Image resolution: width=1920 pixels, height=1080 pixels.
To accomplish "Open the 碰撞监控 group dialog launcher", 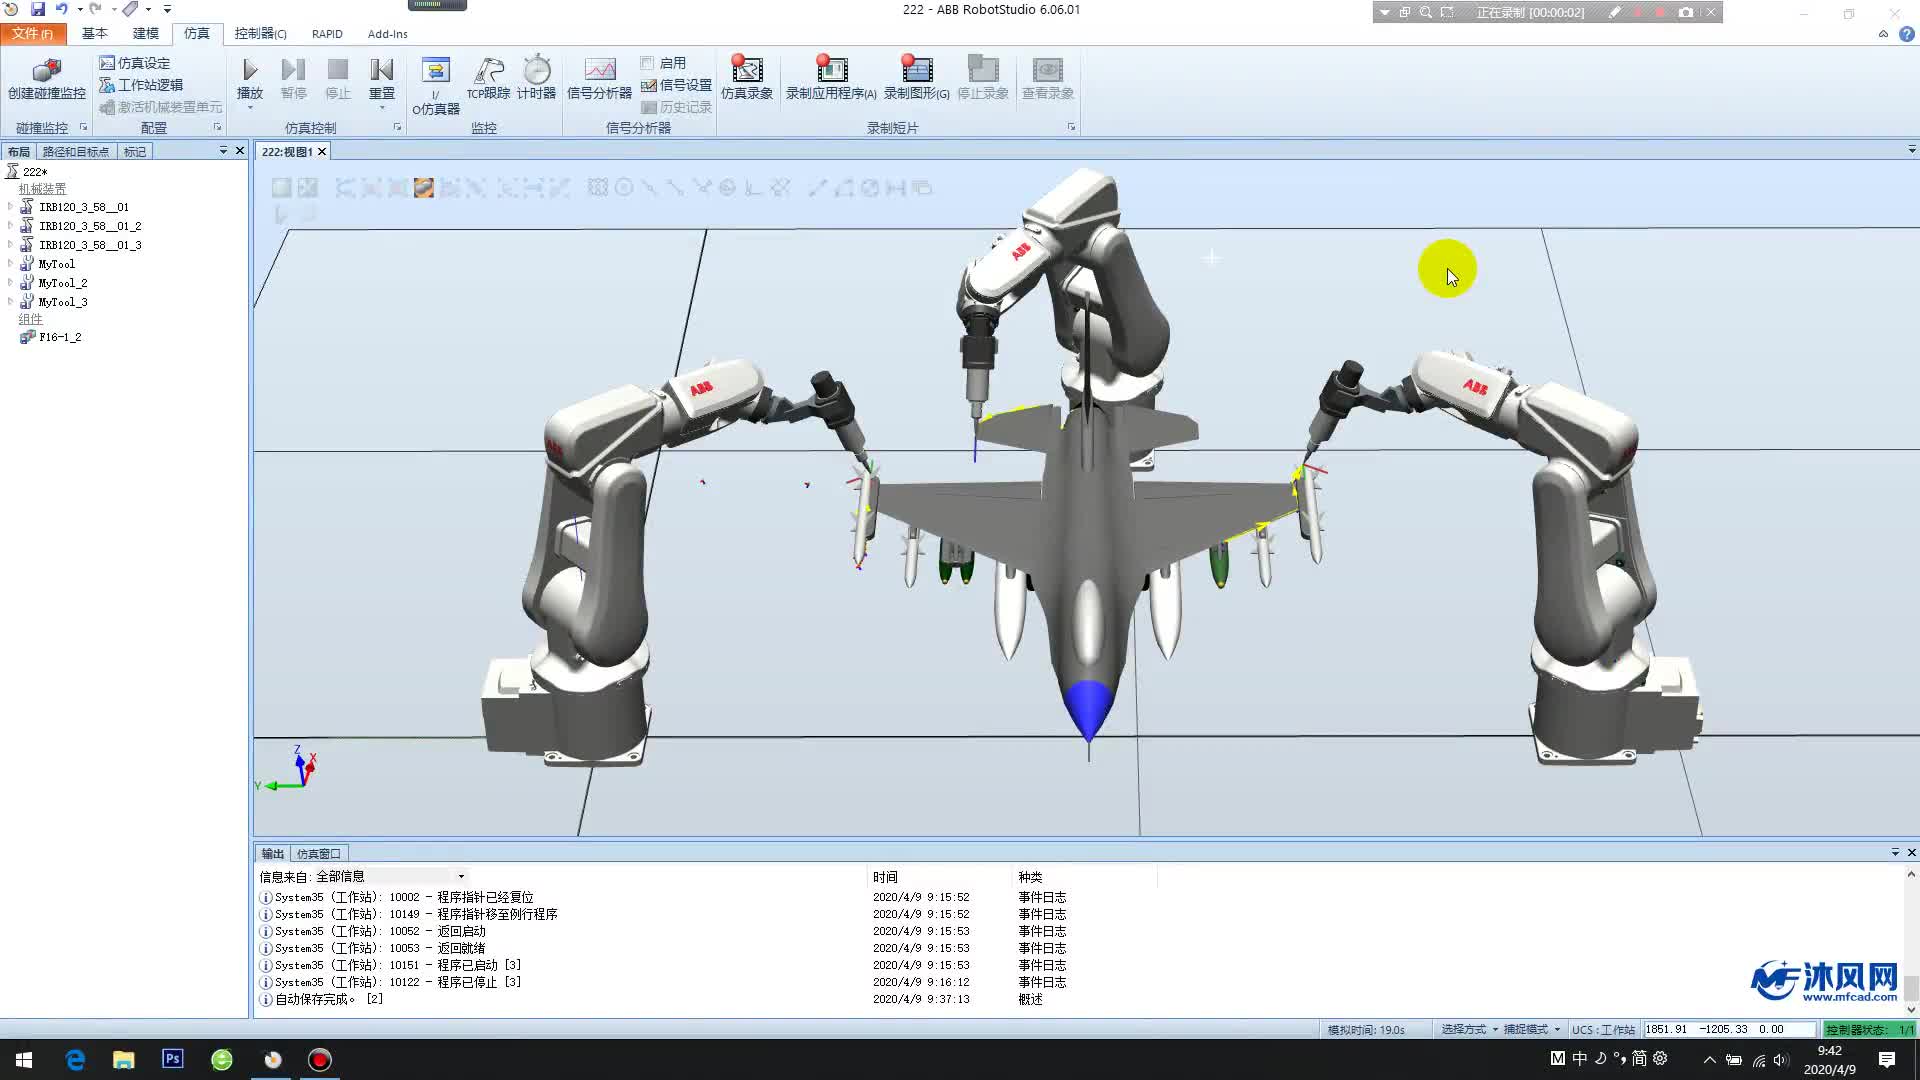I will (83, 127).
